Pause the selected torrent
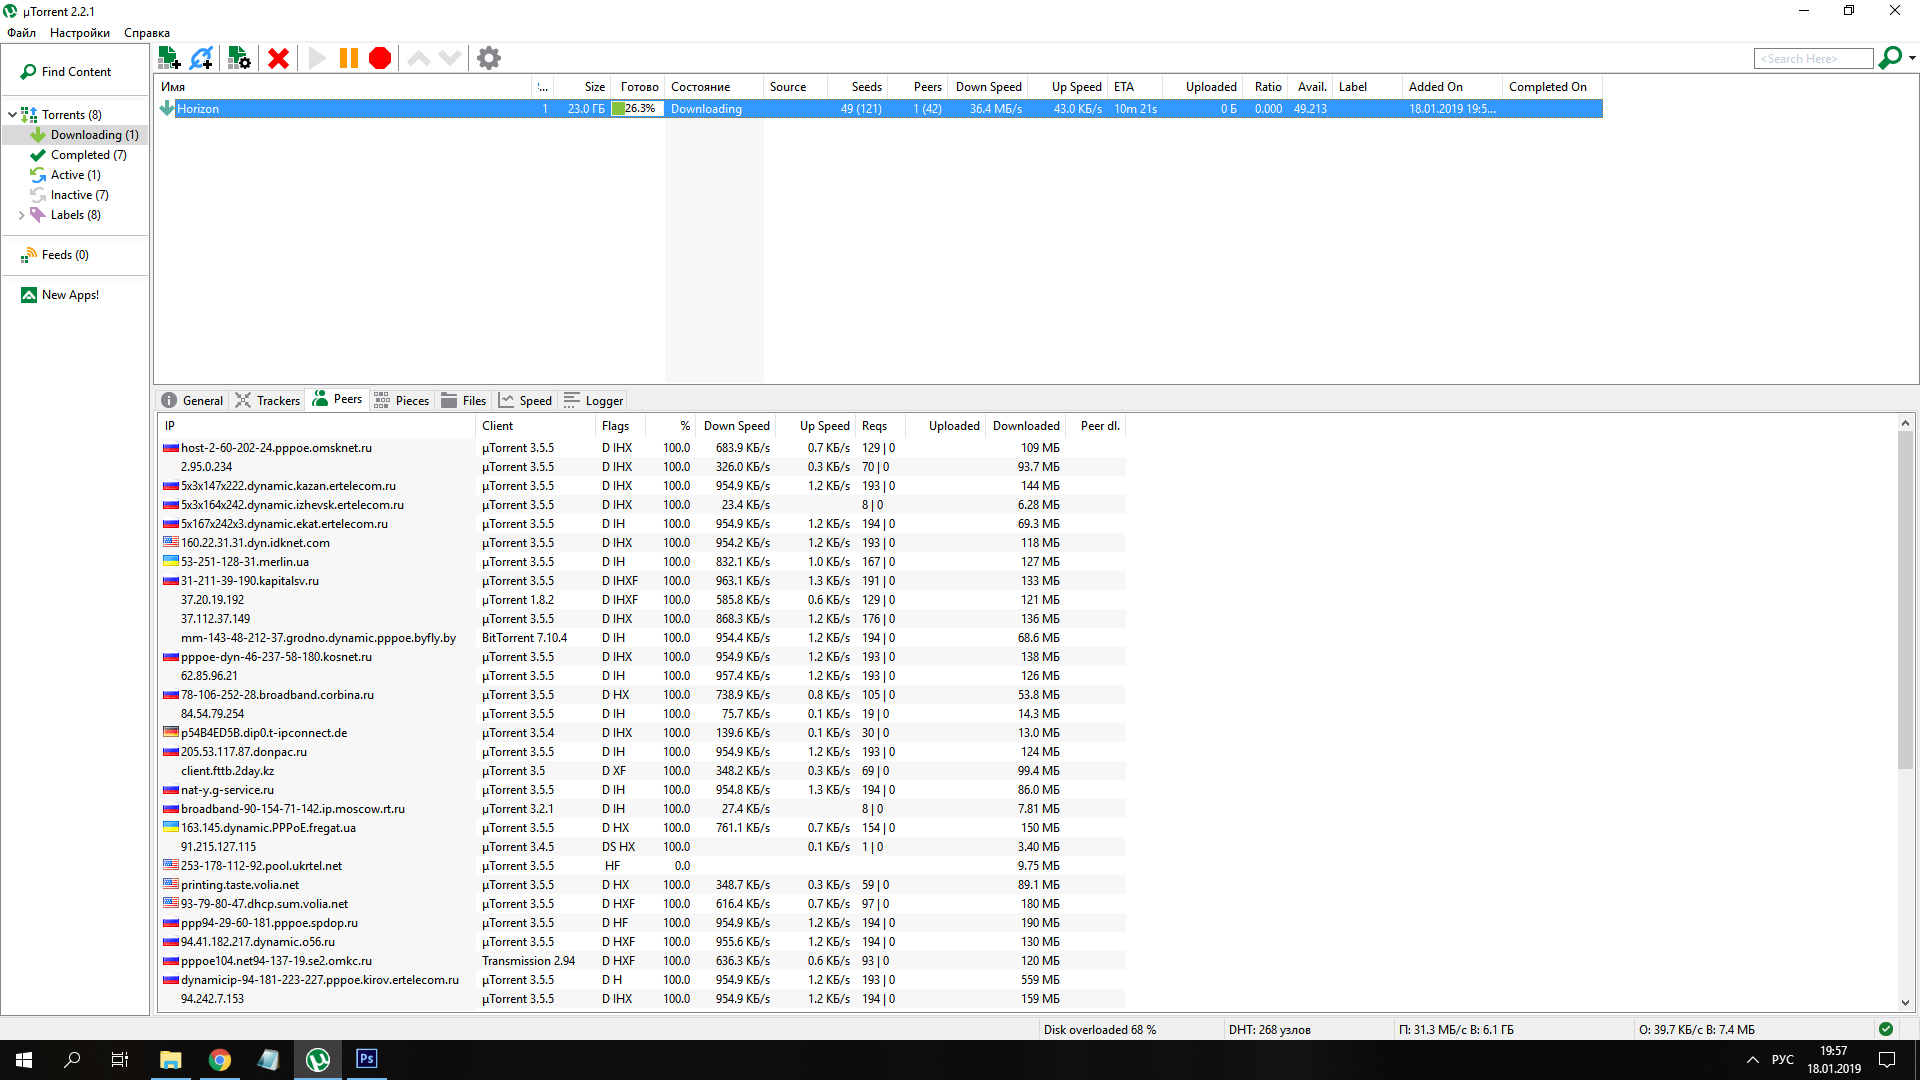1920x1080 pixels. 349,58
